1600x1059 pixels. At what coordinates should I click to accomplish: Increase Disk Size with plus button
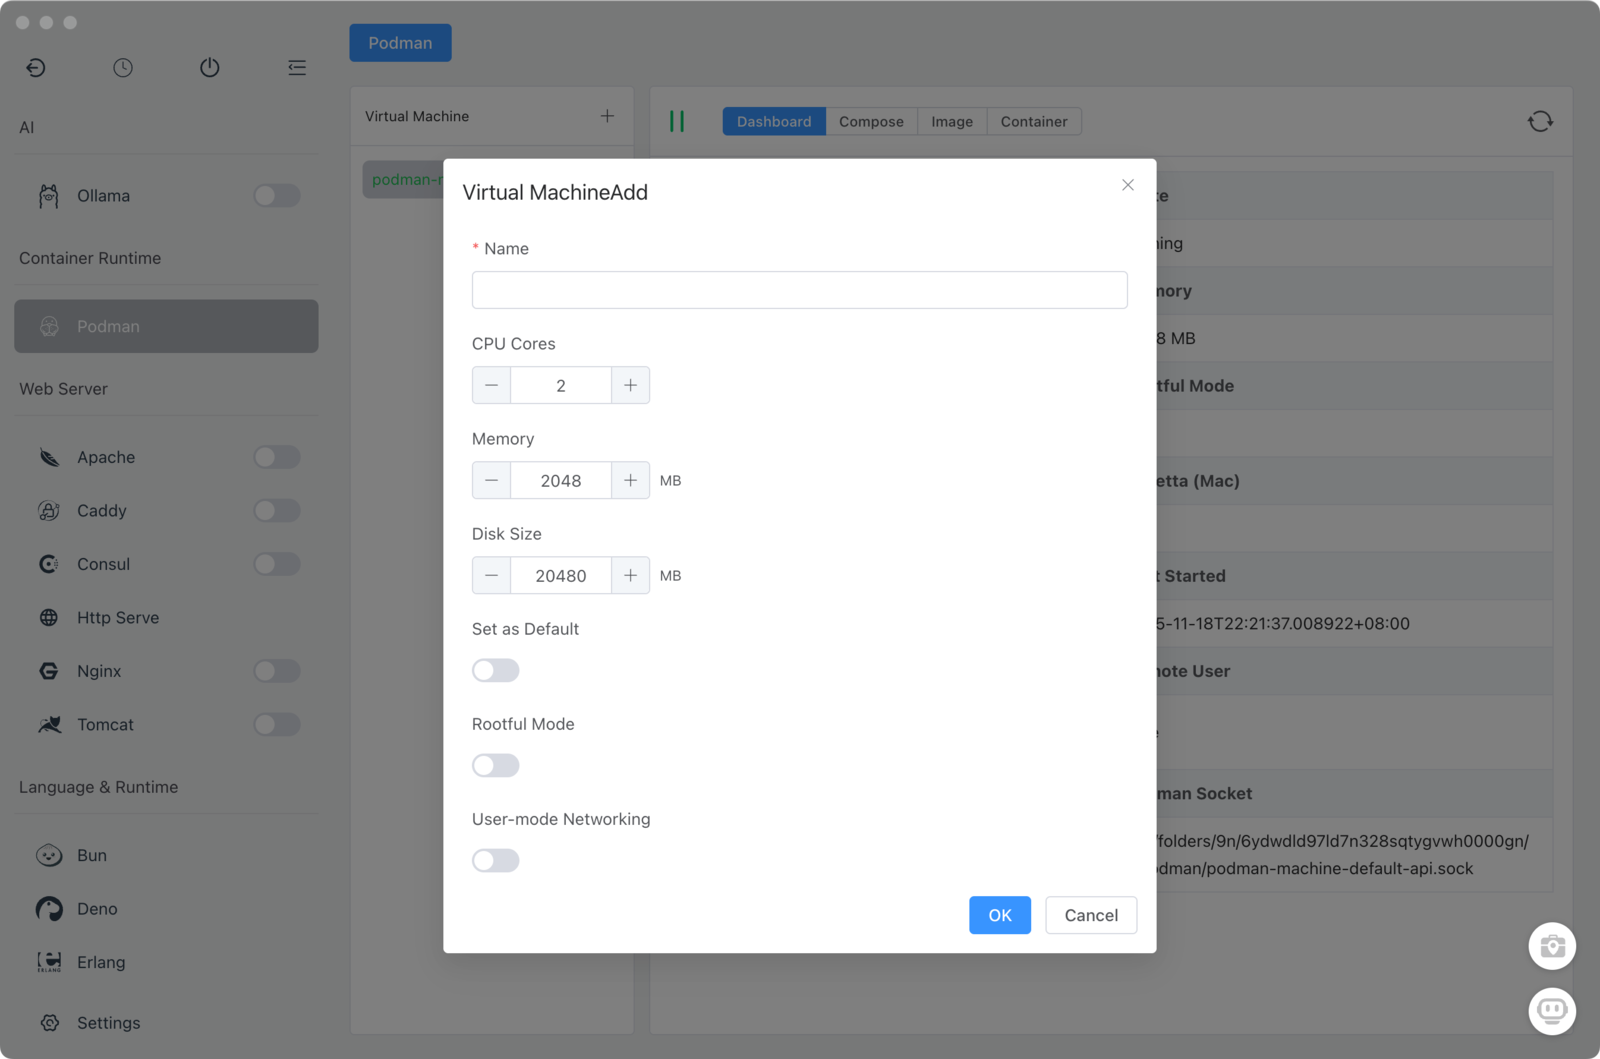click(630, 575)
